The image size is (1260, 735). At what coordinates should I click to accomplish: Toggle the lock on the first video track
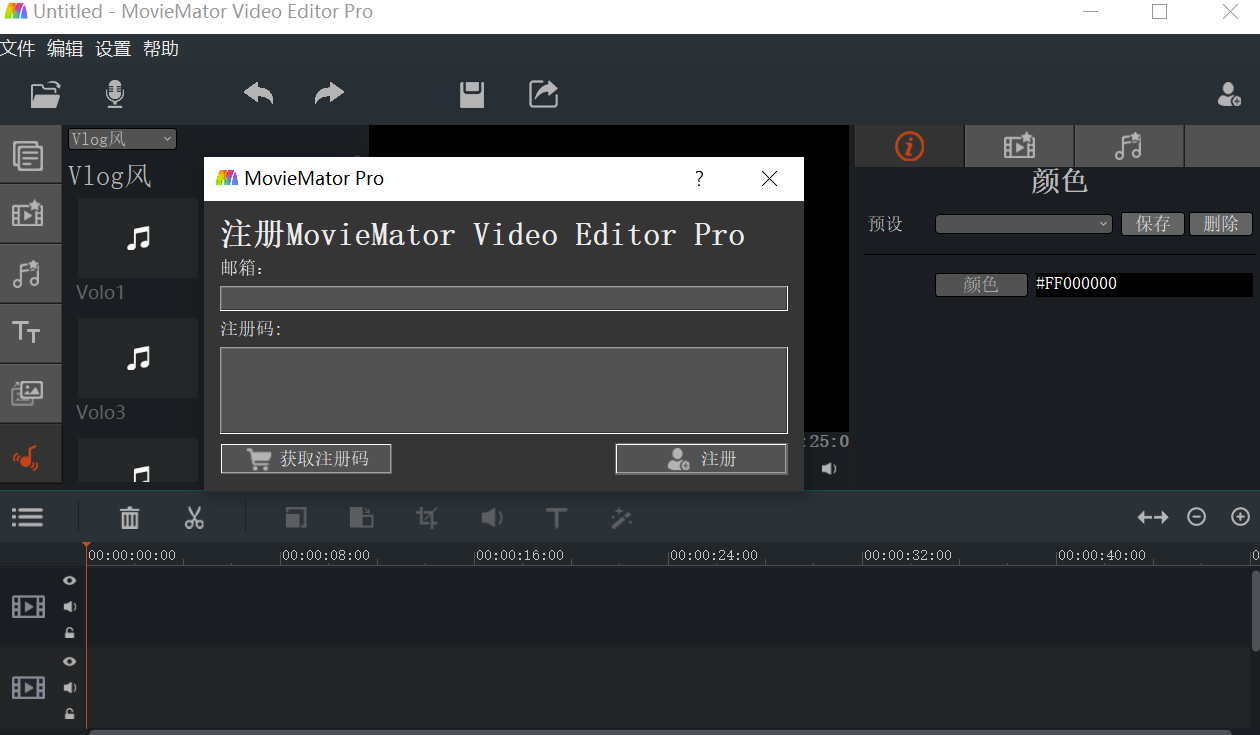point(70,633)
